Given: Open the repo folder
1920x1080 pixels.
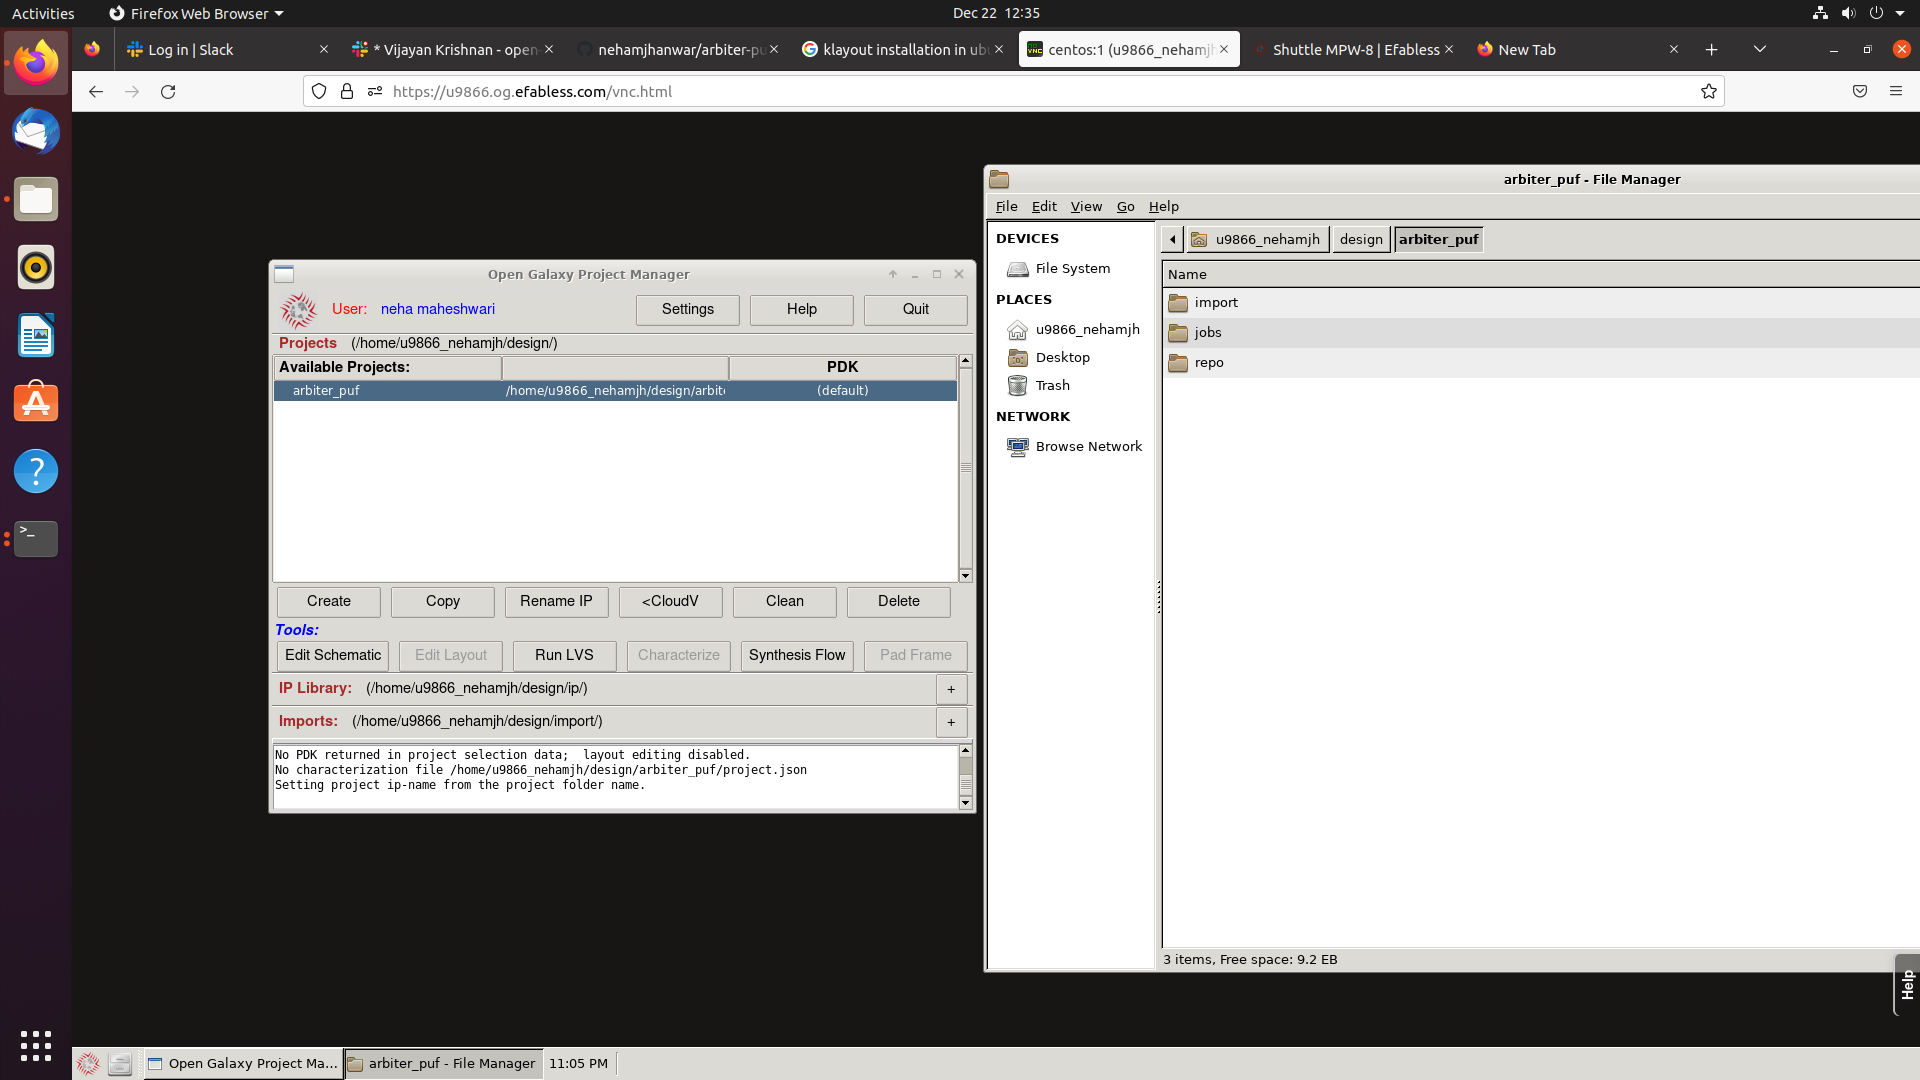Looking at the screenshot, I should 1209,362.
